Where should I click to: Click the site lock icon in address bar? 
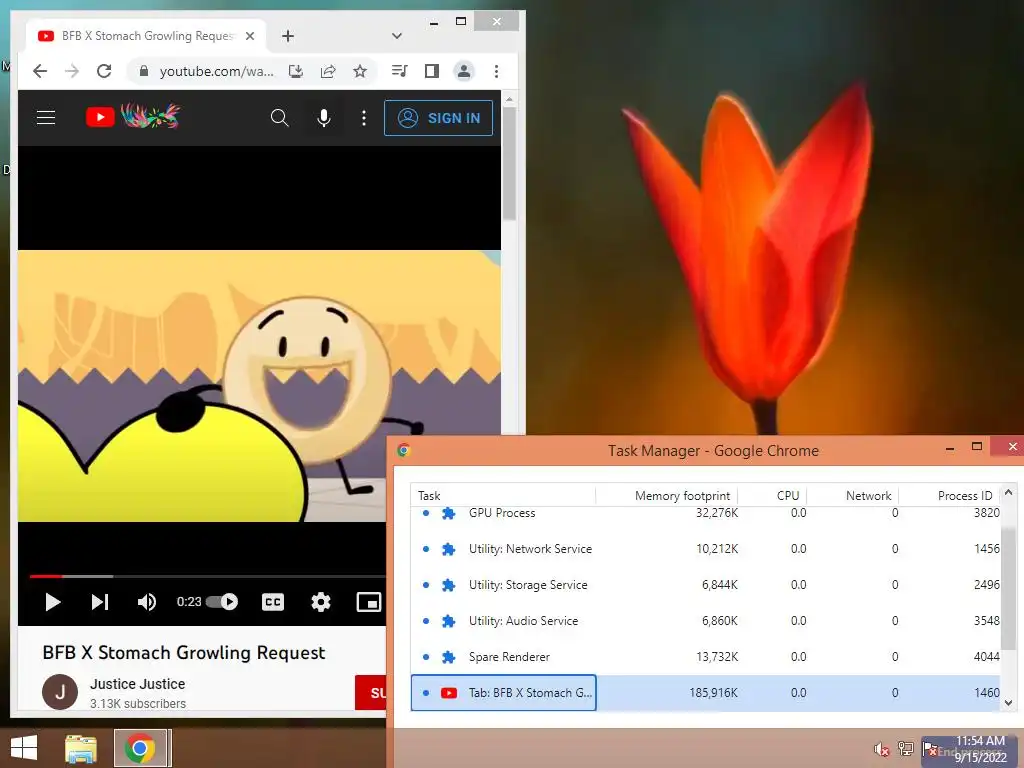pyautogui.click(x=144, y=71)
